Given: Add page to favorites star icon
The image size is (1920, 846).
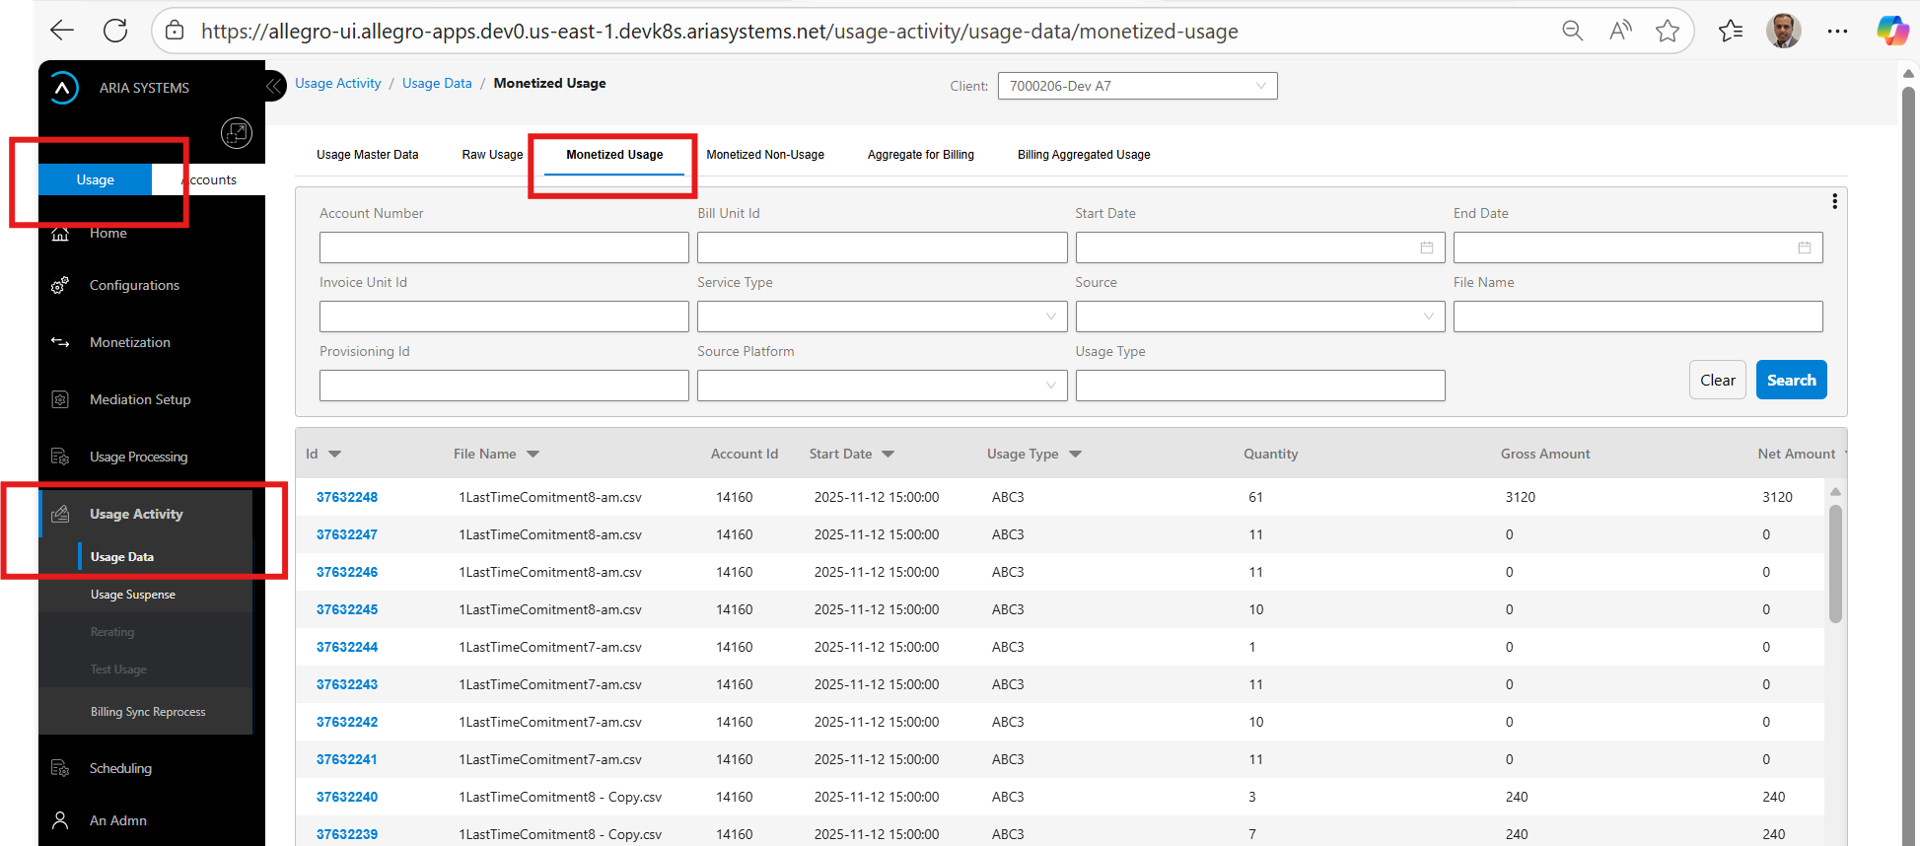Looking at the screenshot, I should (1667, 31).
